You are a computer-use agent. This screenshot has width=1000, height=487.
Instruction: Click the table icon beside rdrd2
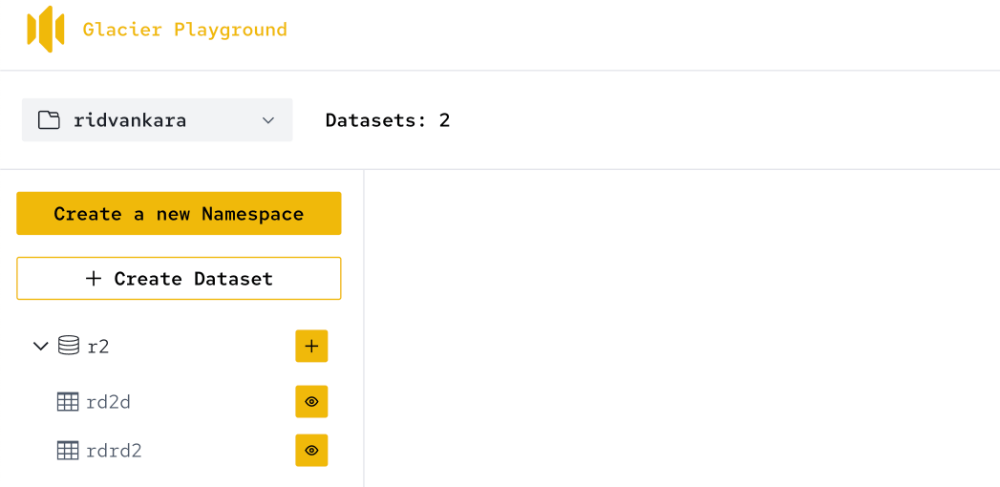(x=68, y=451)
